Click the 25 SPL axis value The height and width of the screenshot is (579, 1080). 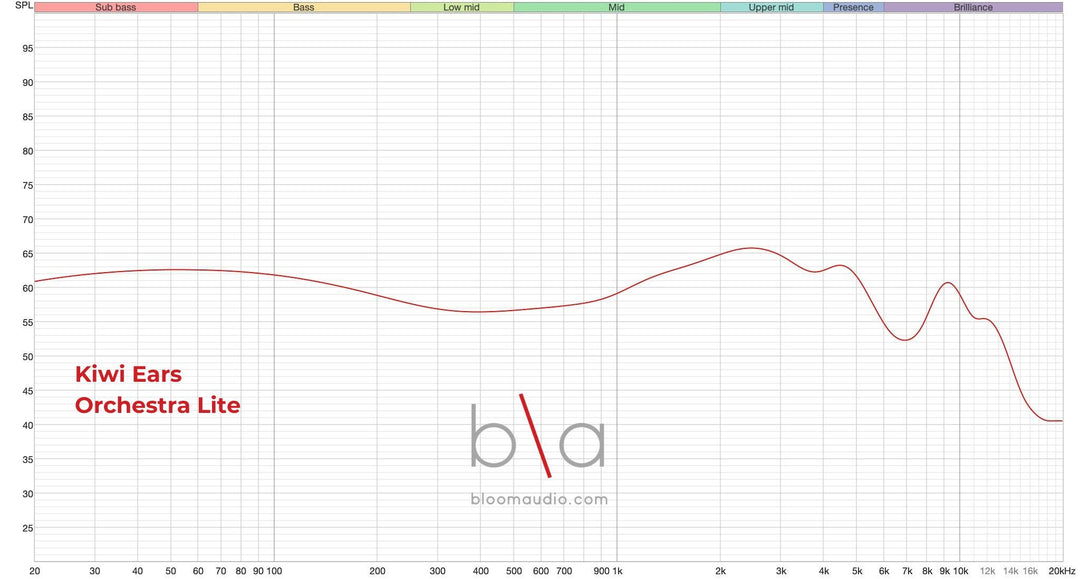(x=28, y=528)
